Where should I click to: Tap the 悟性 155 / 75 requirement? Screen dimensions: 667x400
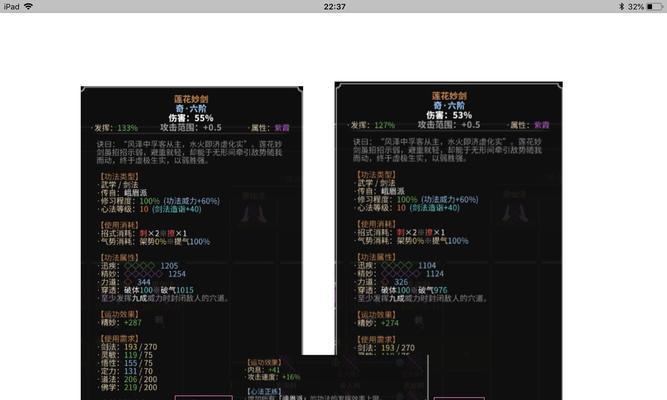[x=127, y=363]
